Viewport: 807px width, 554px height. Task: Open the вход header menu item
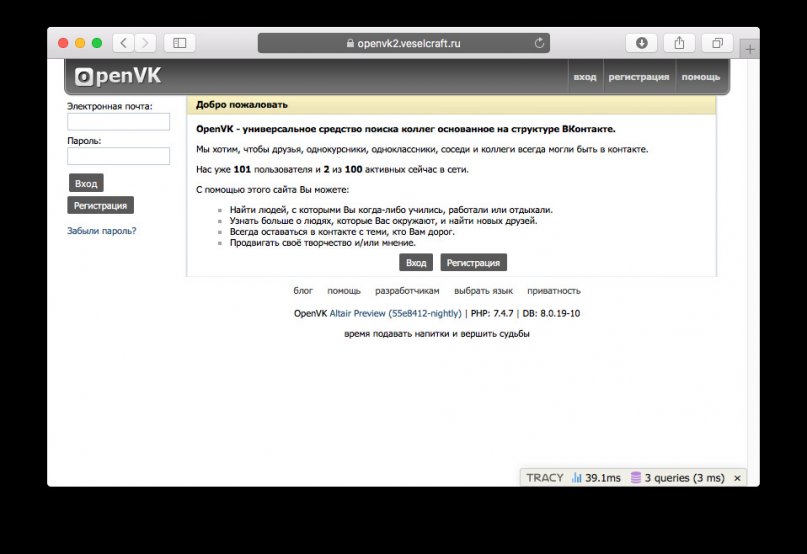[x=585, y=77]
